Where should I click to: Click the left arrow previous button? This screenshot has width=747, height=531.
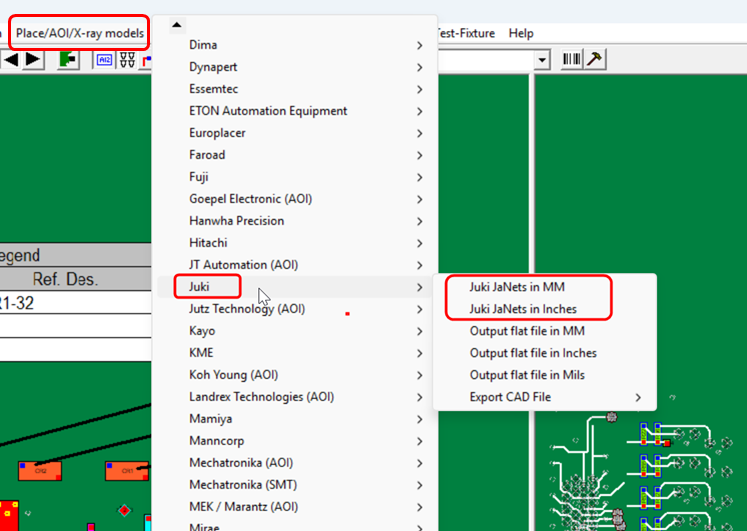11,60
